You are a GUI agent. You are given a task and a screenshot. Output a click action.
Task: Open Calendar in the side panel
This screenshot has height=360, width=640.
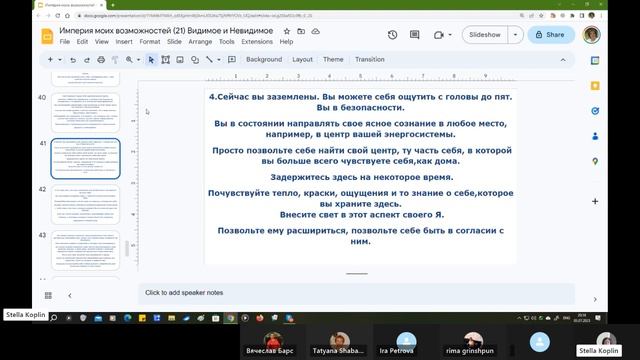pyautogui.click(x=595, y=60)
